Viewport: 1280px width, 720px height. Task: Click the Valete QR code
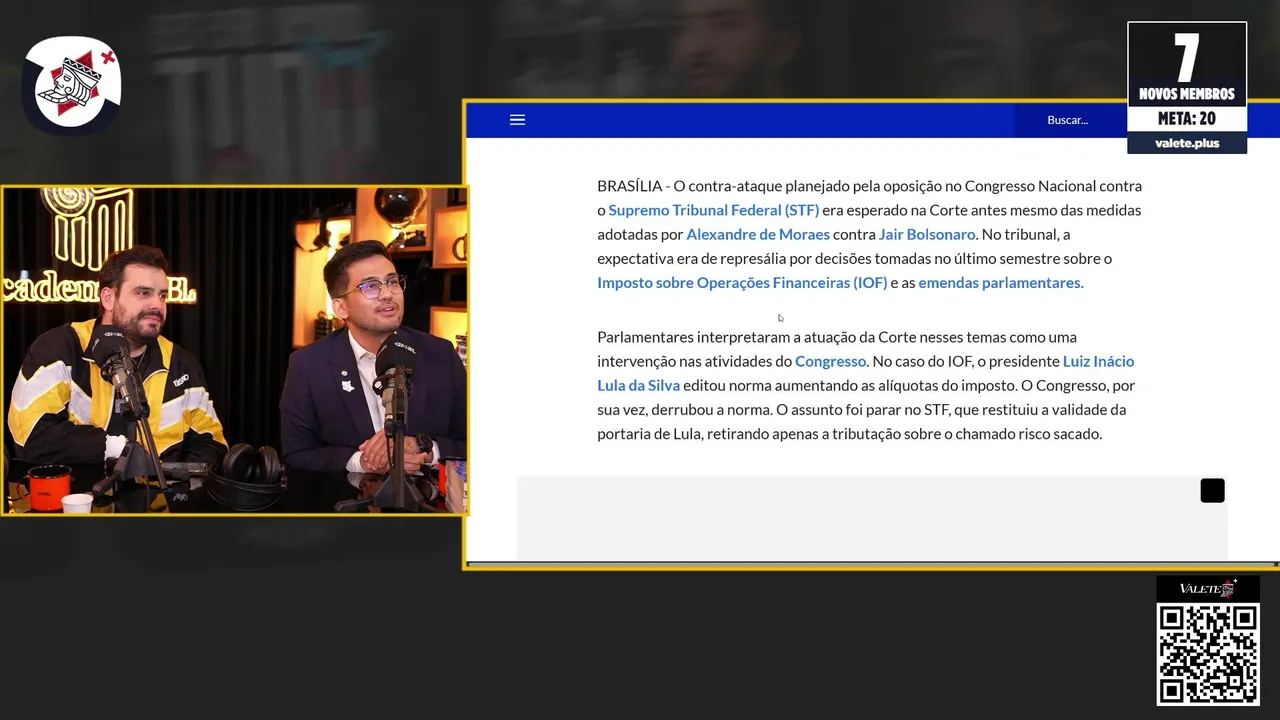tap(1208, 653)
